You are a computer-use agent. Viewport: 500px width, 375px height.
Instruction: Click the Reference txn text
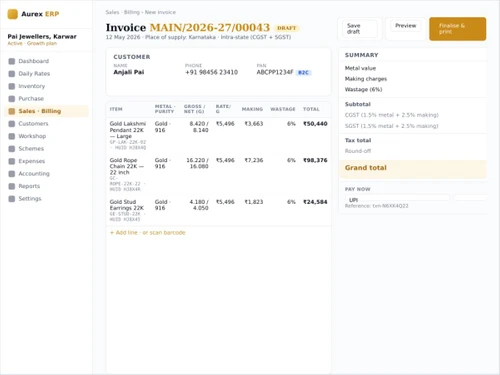coord(376,206)
